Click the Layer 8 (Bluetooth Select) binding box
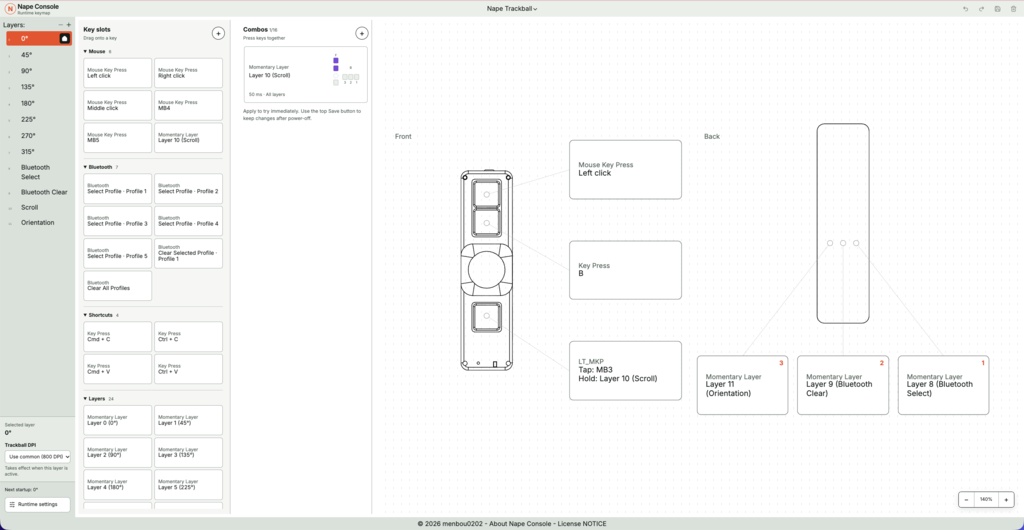Image resolution: width=1024 pixels, height=530 pixels. (x=943, y=385)
